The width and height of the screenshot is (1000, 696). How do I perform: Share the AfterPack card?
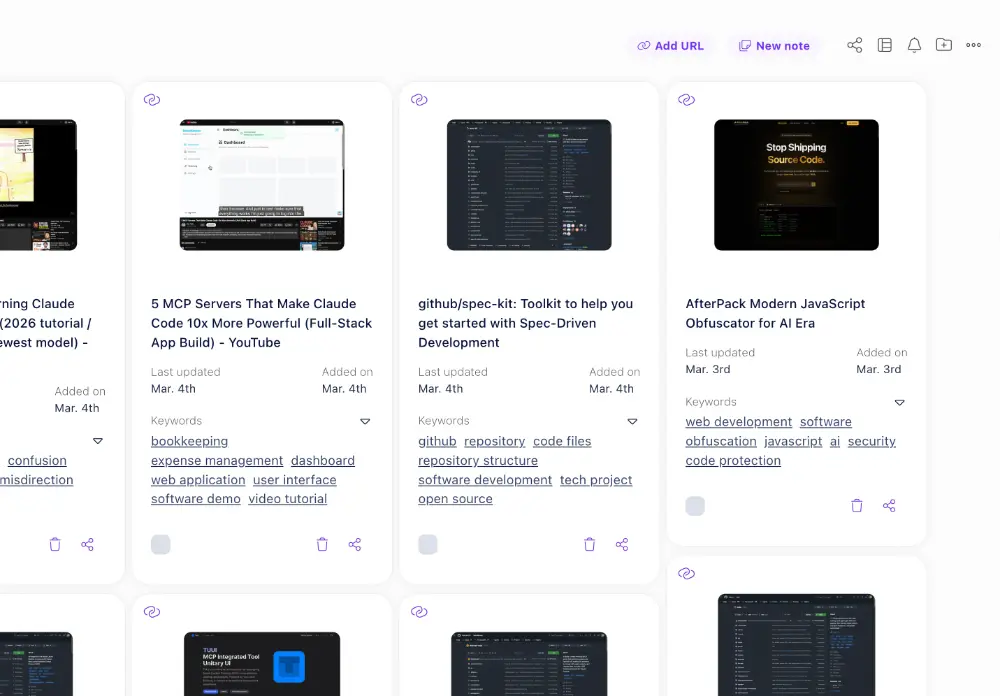pos(889,506)
